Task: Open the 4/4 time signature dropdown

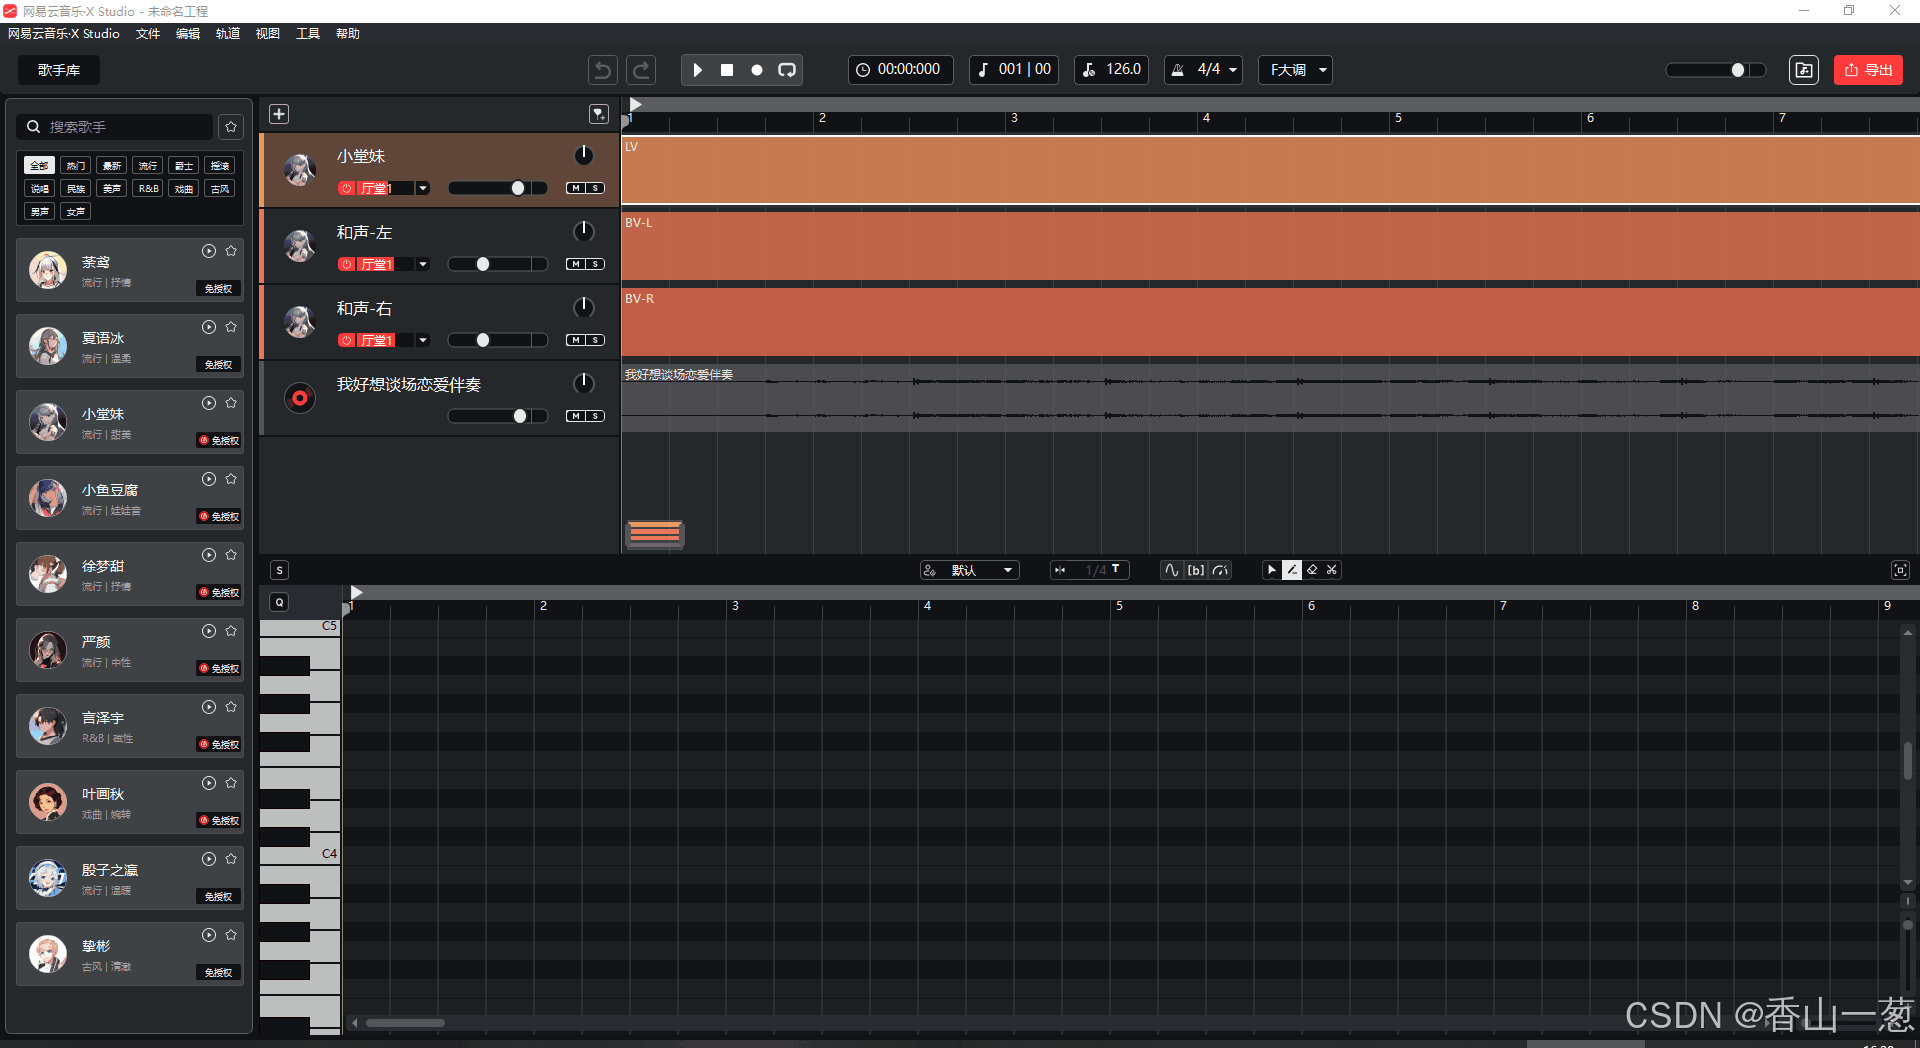Action: coord(1203,70)
